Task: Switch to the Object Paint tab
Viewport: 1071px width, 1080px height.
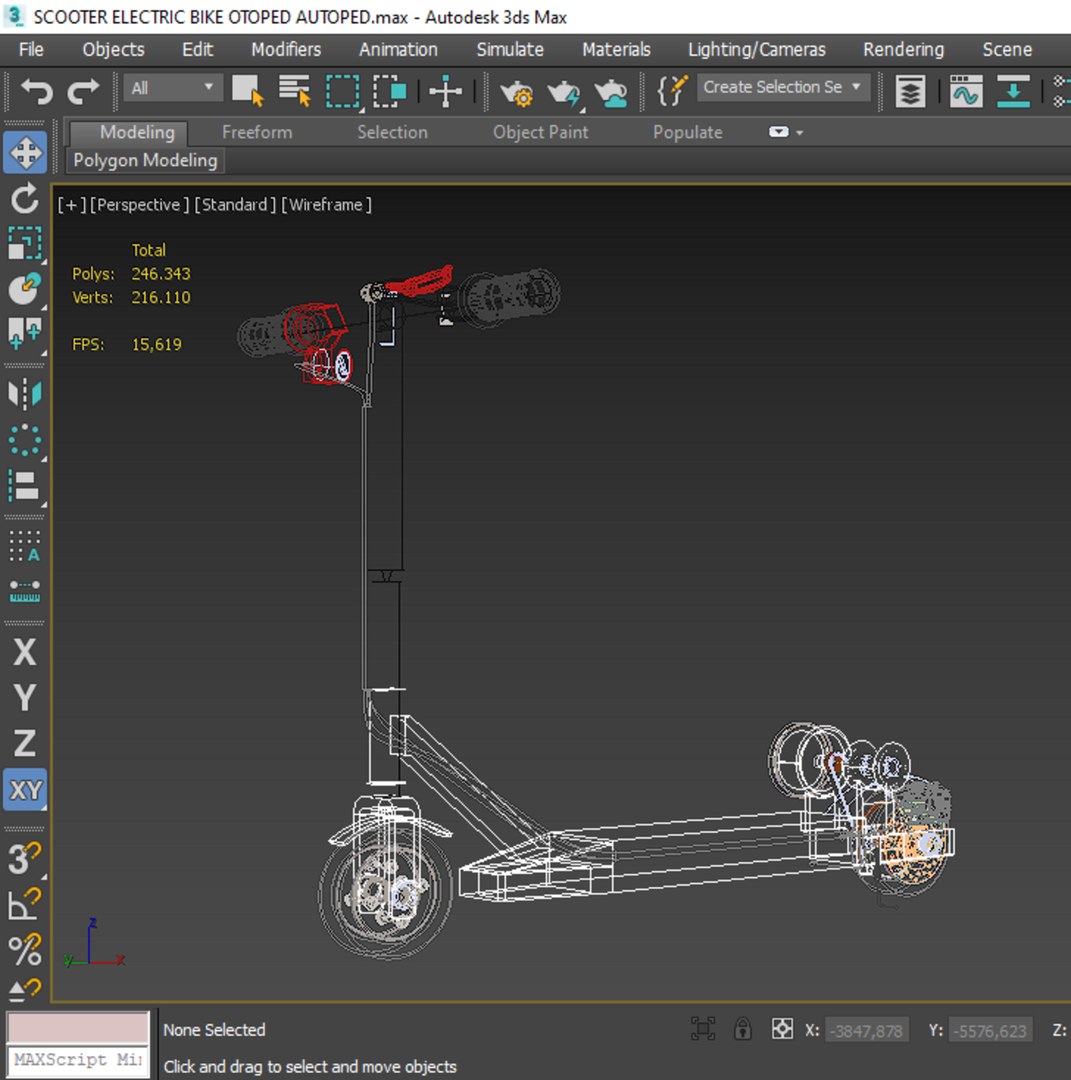Action: [540, 132]
